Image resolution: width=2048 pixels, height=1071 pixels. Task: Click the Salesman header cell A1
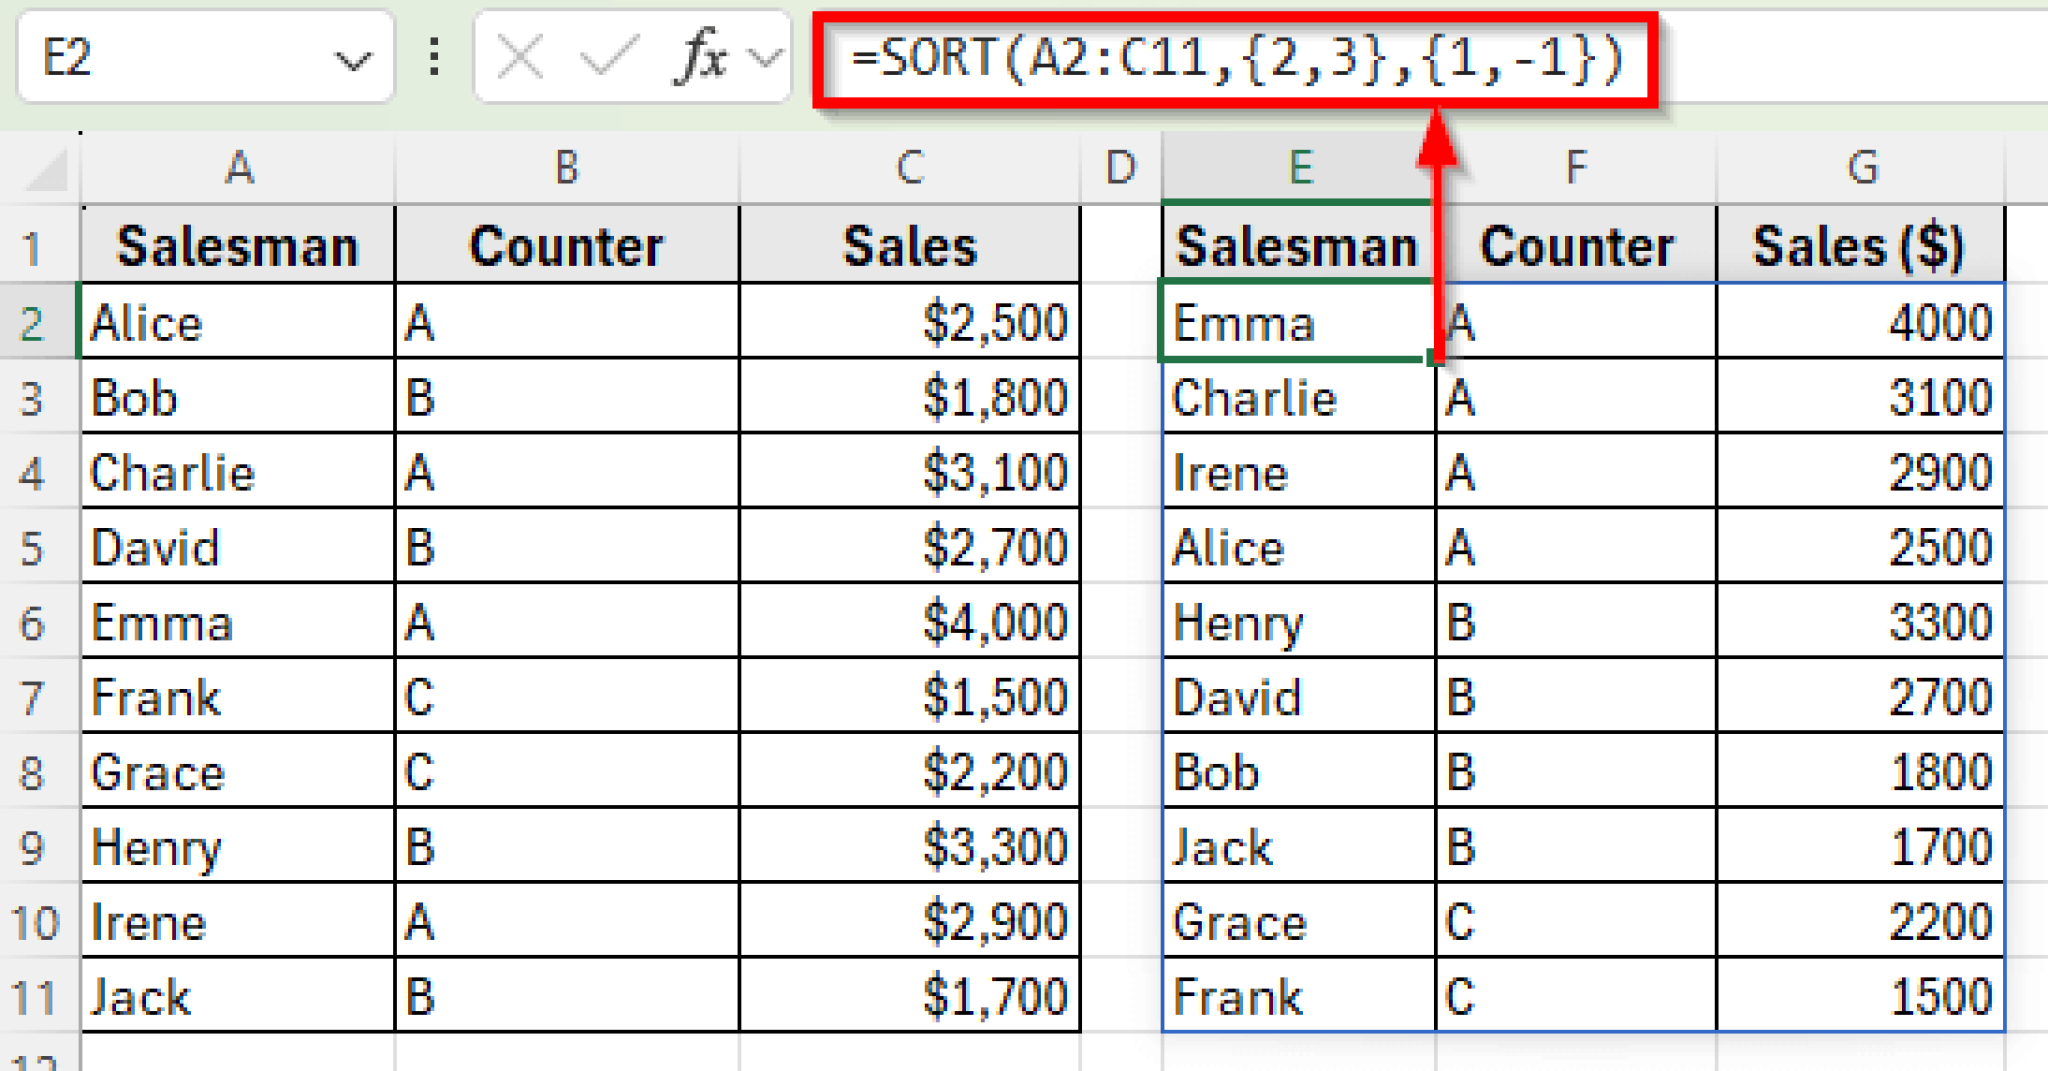tap(240, 243)
